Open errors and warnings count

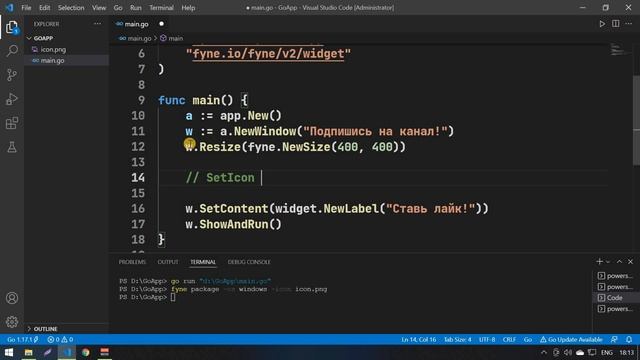pyautogui.click(x=60, y=340)
